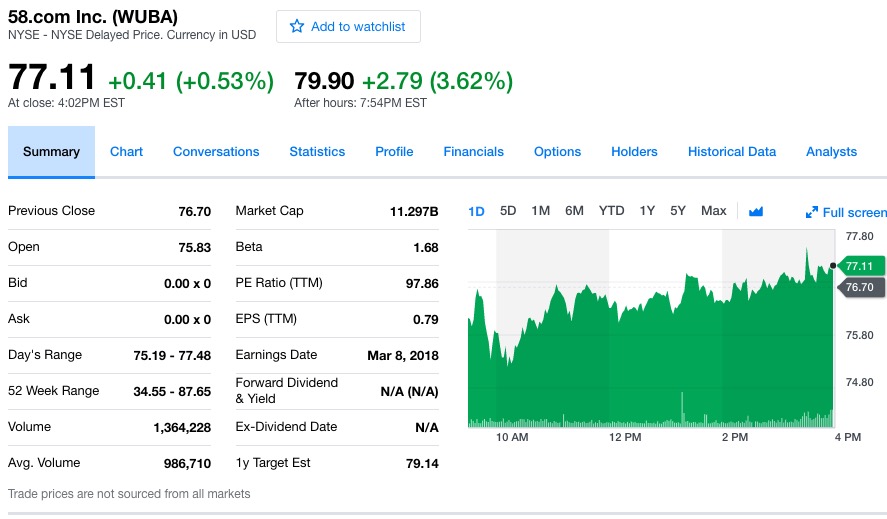Click the At close: 4:02PM EST text
This screenshot has width=887, height=519.
[66, 103]
